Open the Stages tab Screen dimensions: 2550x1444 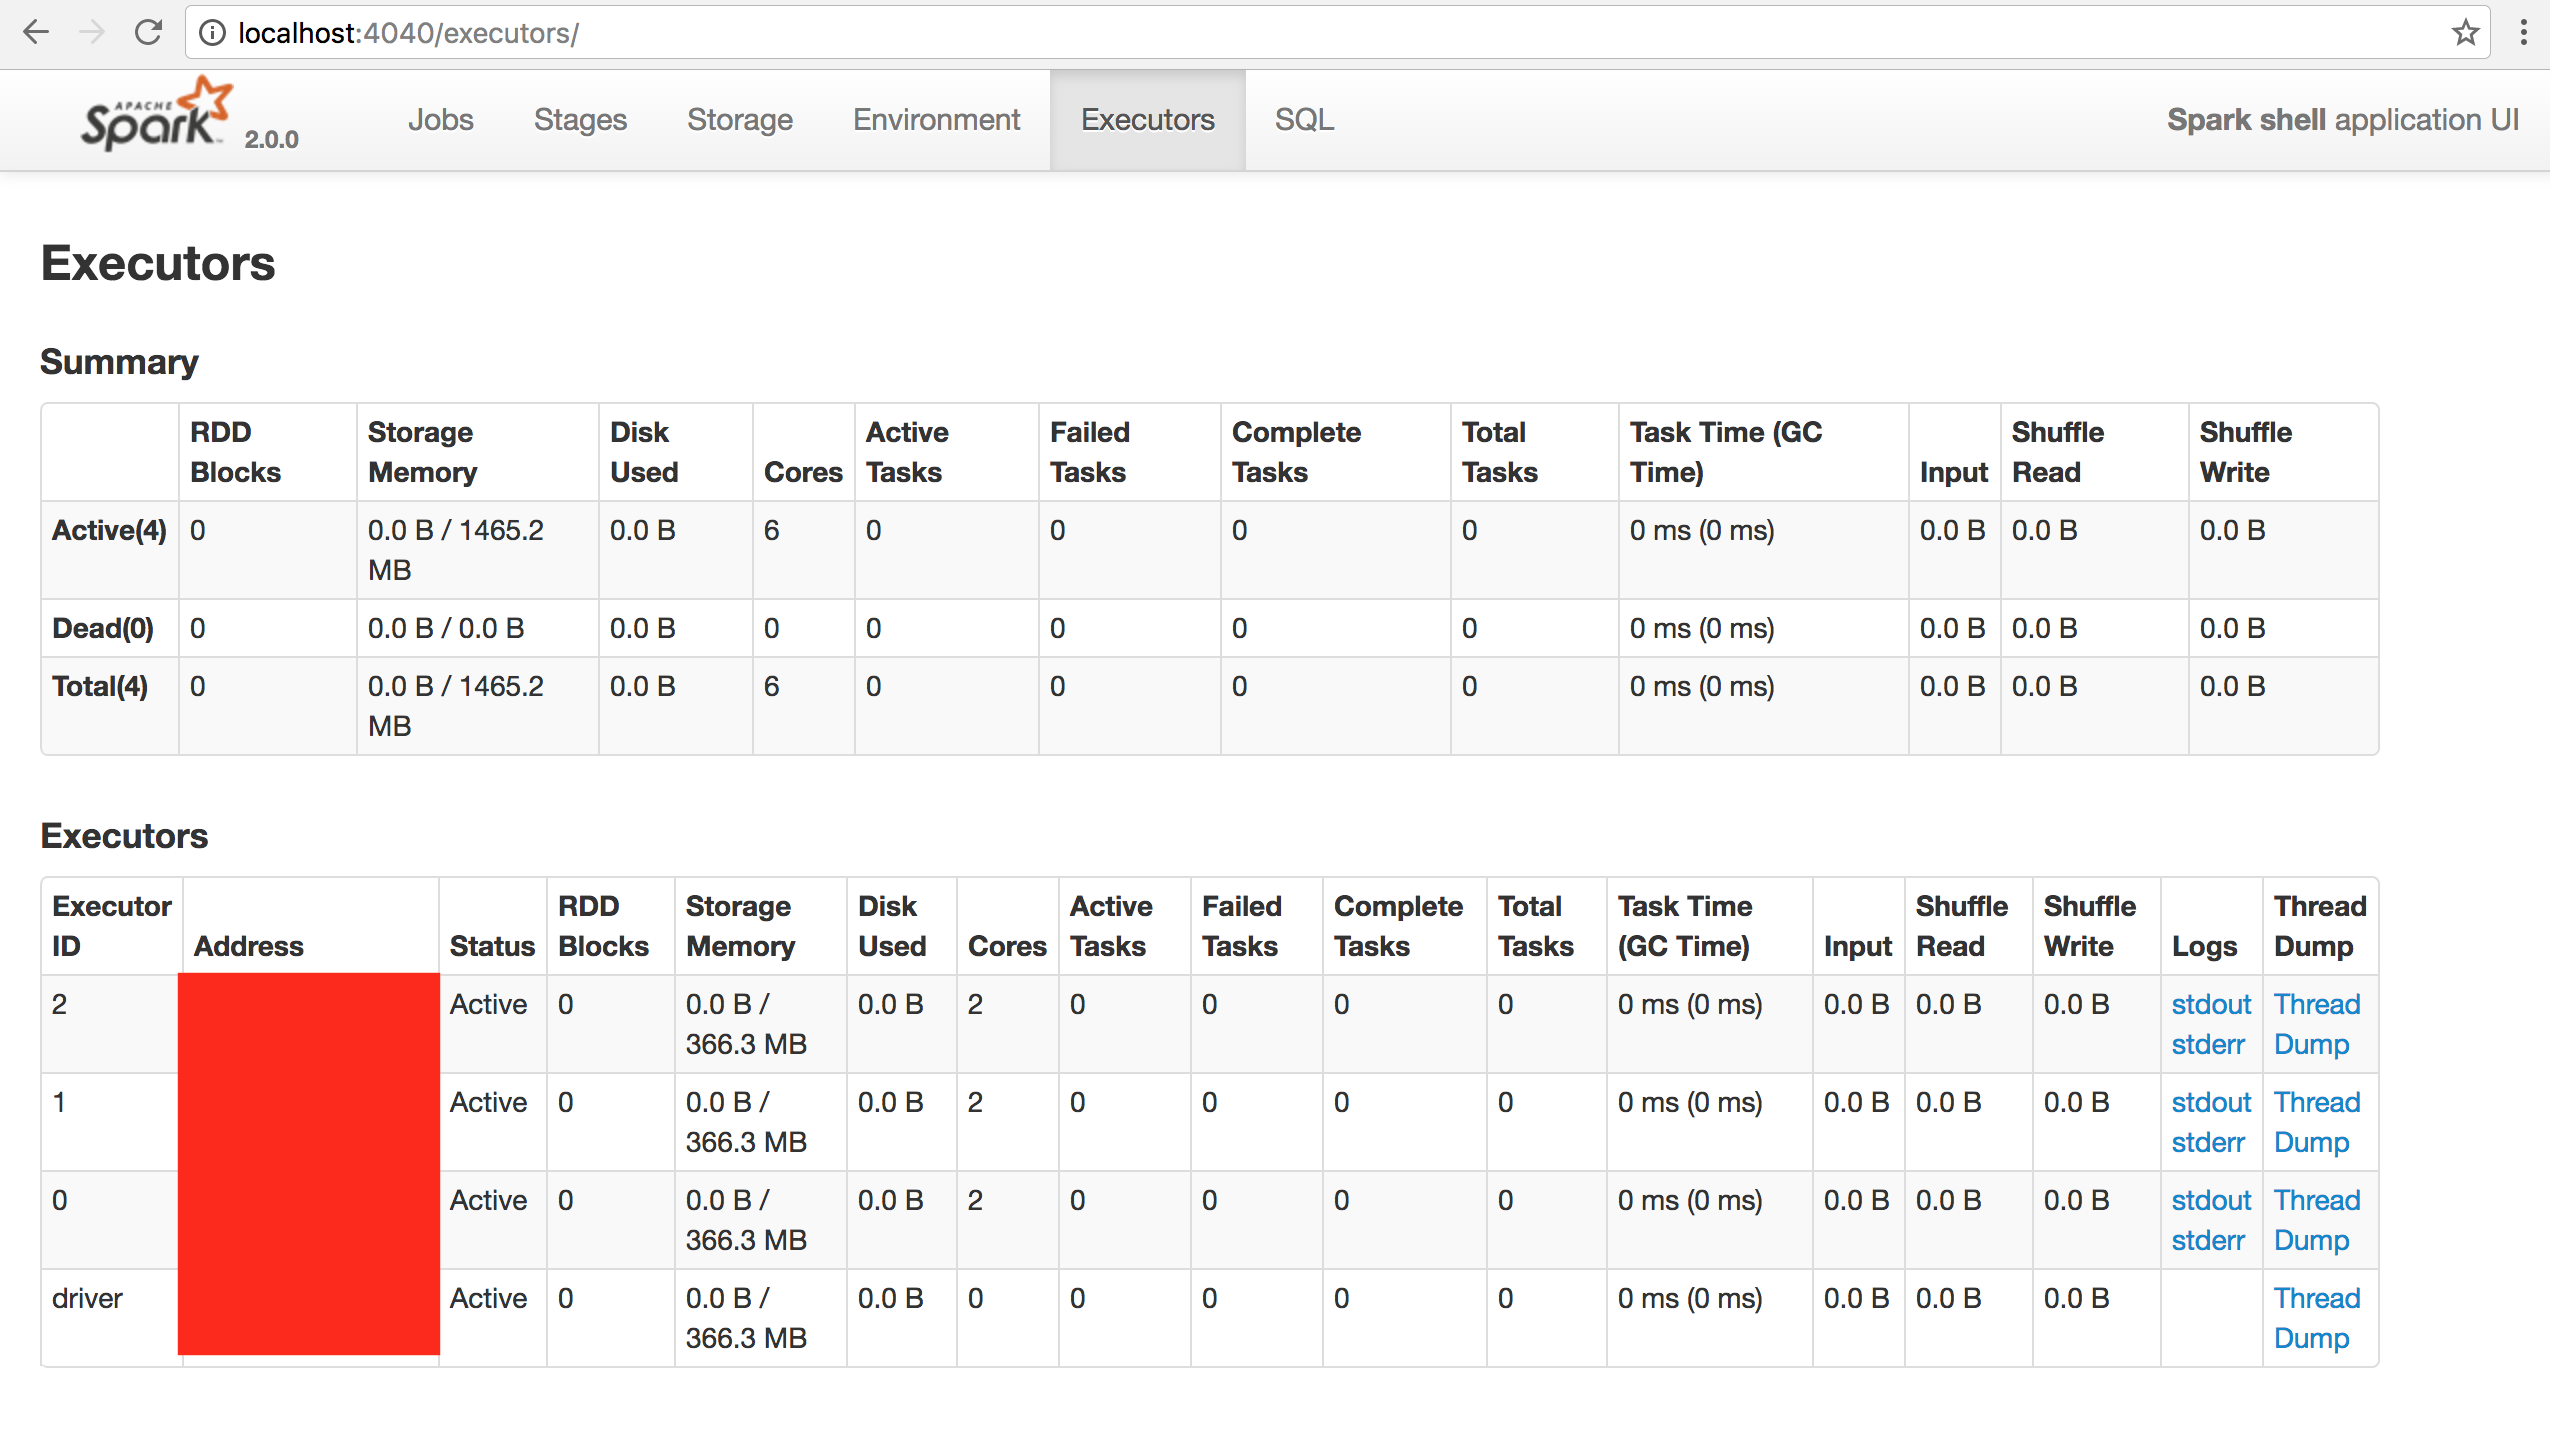[x=578, y=119]
